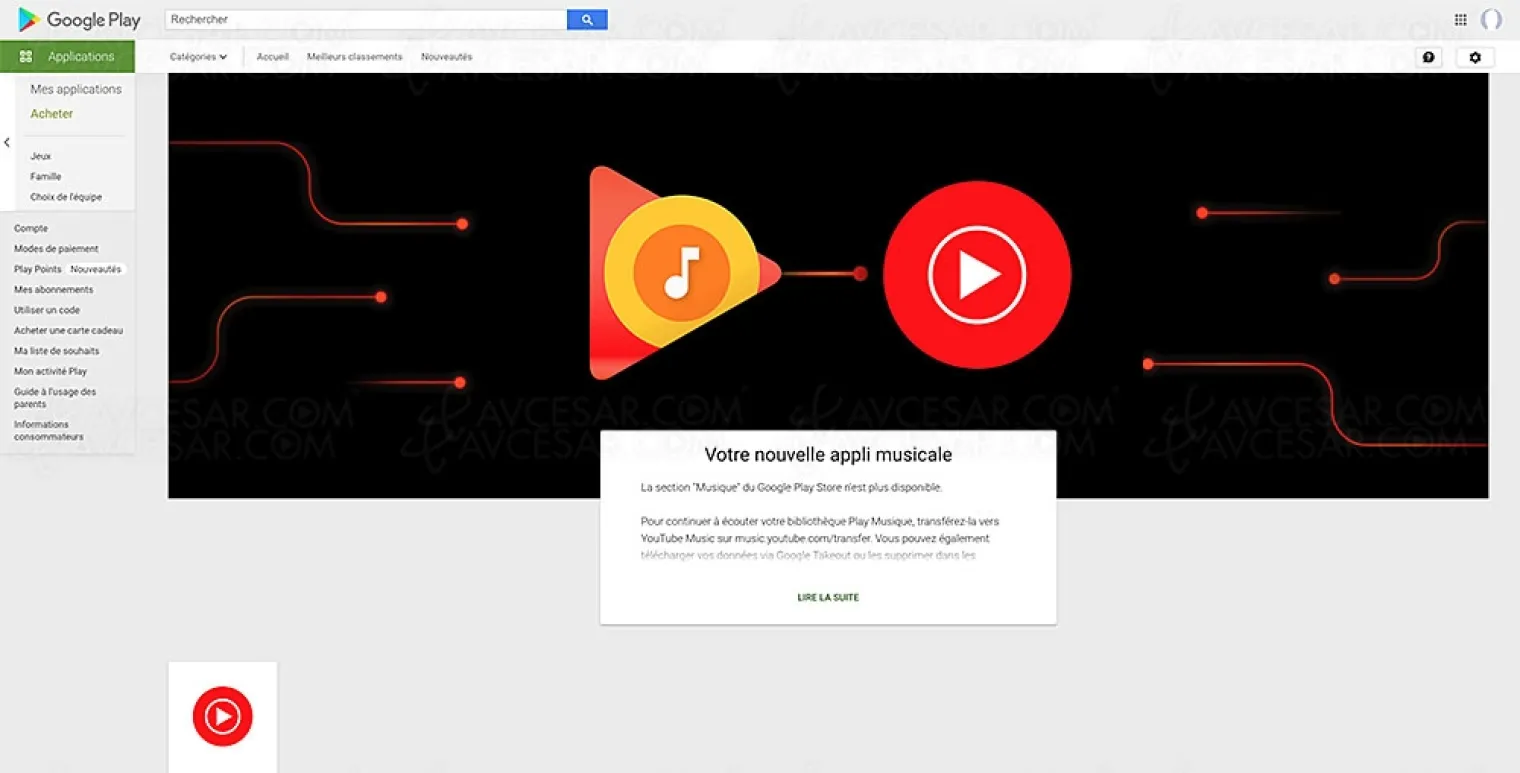Open the Compte page
The image size is (1520, 773).
pos(31,228)
